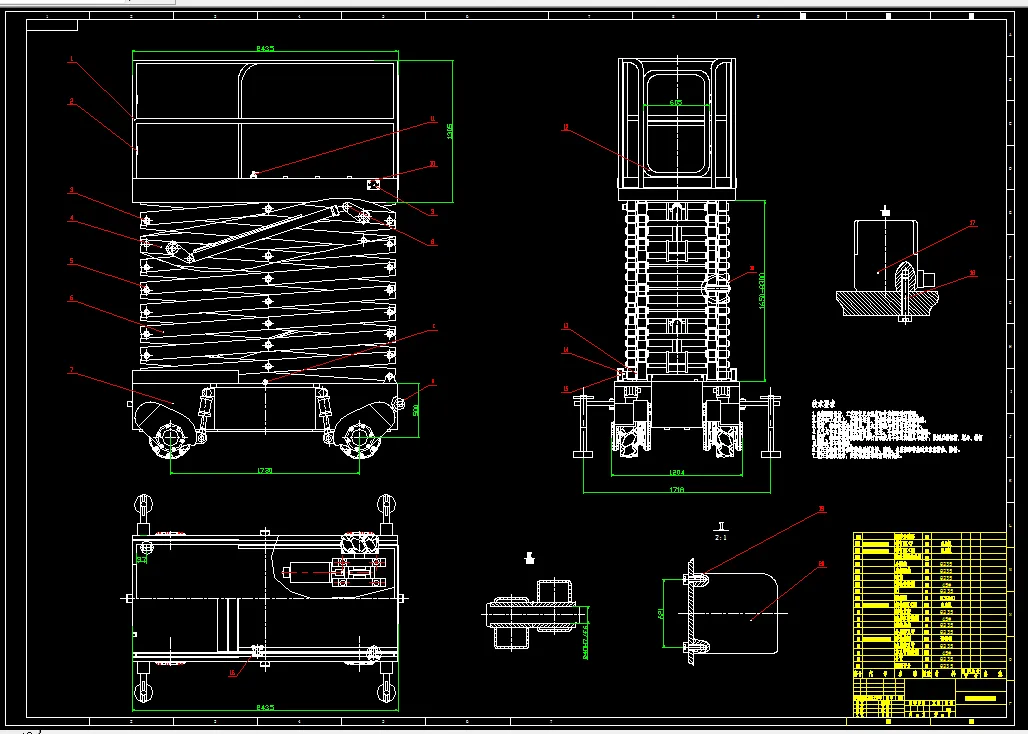The height and width of the screenshot is (734, 1028).
Task: Select the pin-joint sectional detail drawing
Action: click(536, 613)
